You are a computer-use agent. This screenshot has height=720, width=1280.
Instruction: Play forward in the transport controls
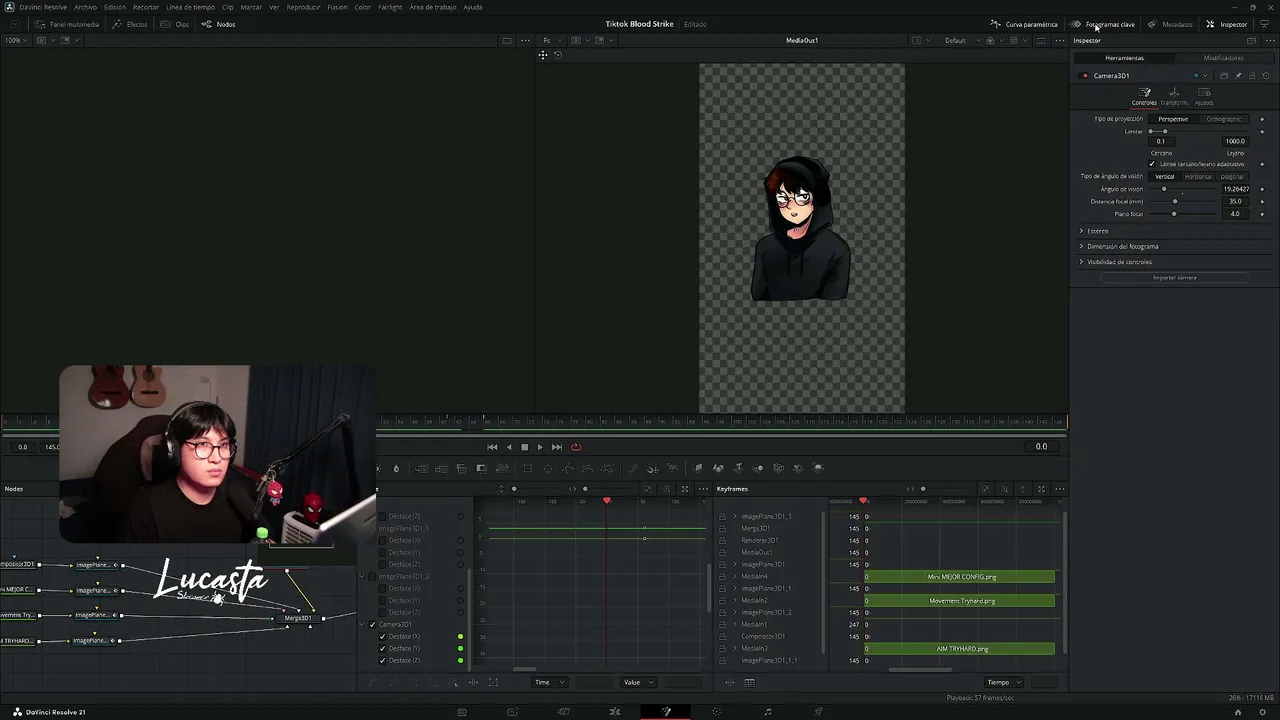point(540,447)
